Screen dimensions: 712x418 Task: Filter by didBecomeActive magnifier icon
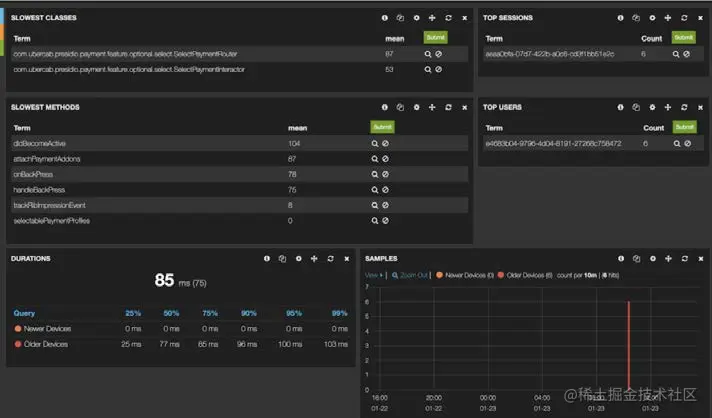coord(375,143)
